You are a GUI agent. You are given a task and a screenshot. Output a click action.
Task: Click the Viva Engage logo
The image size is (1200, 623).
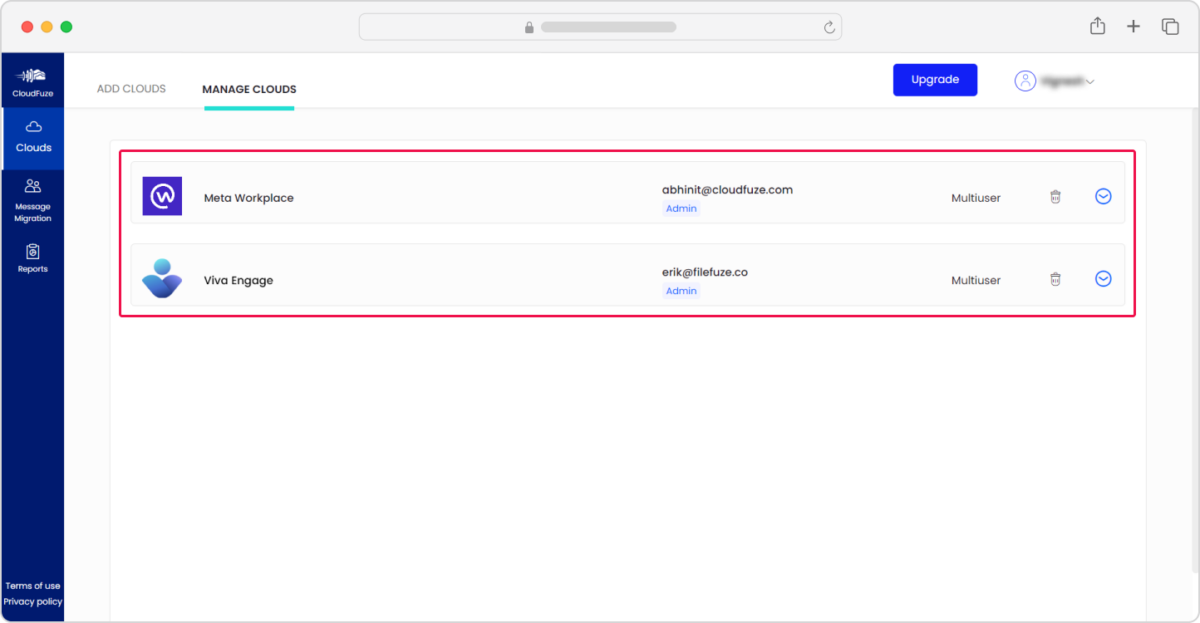tap(162, 279)
